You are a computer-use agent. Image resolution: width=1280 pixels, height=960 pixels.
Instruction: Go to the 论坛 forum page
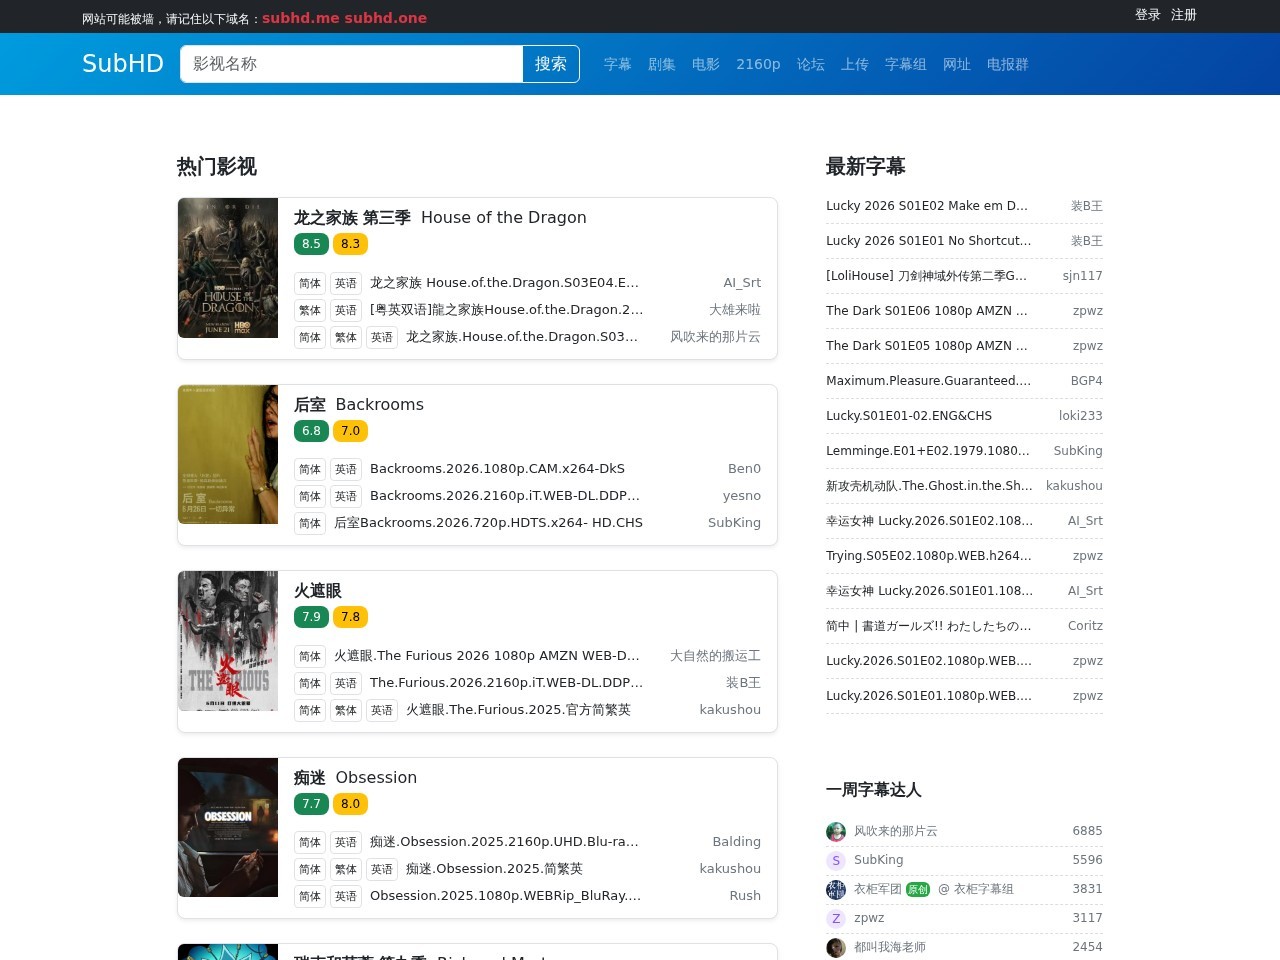tap(811, 64)
